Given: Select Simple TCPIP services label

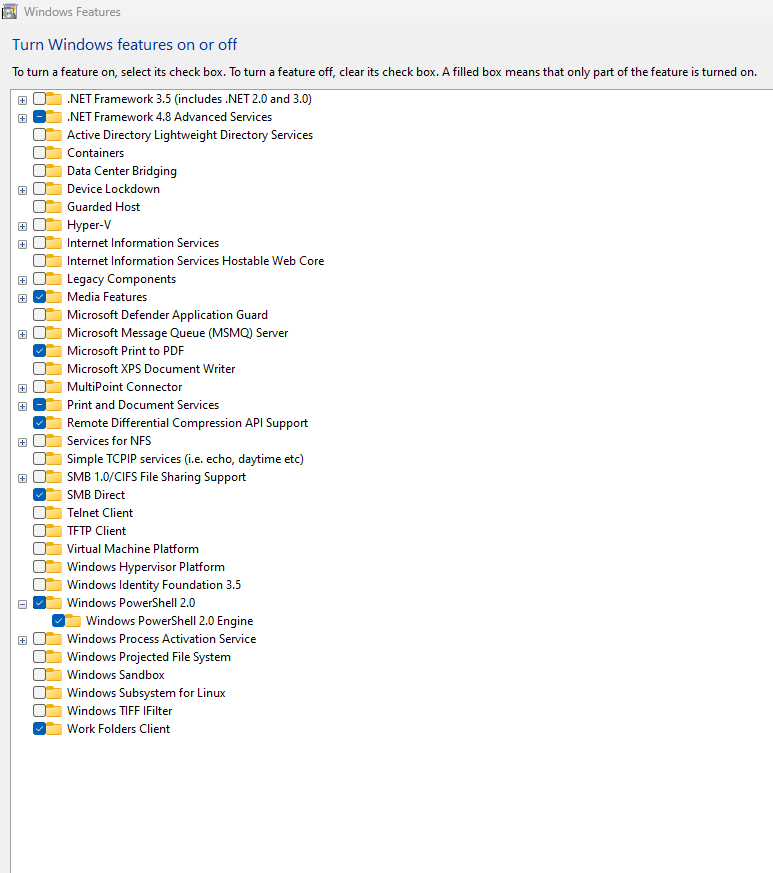Looking at the screenshot, I should (185, 459).
